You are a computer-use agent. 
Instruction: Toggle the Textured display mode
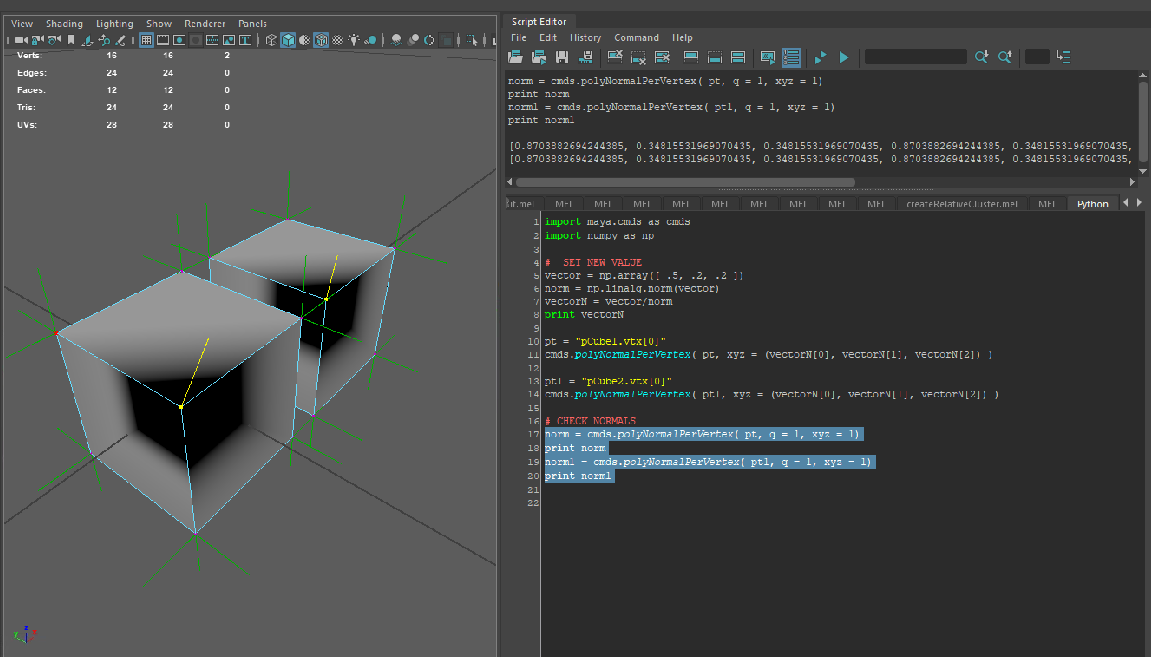321,41
